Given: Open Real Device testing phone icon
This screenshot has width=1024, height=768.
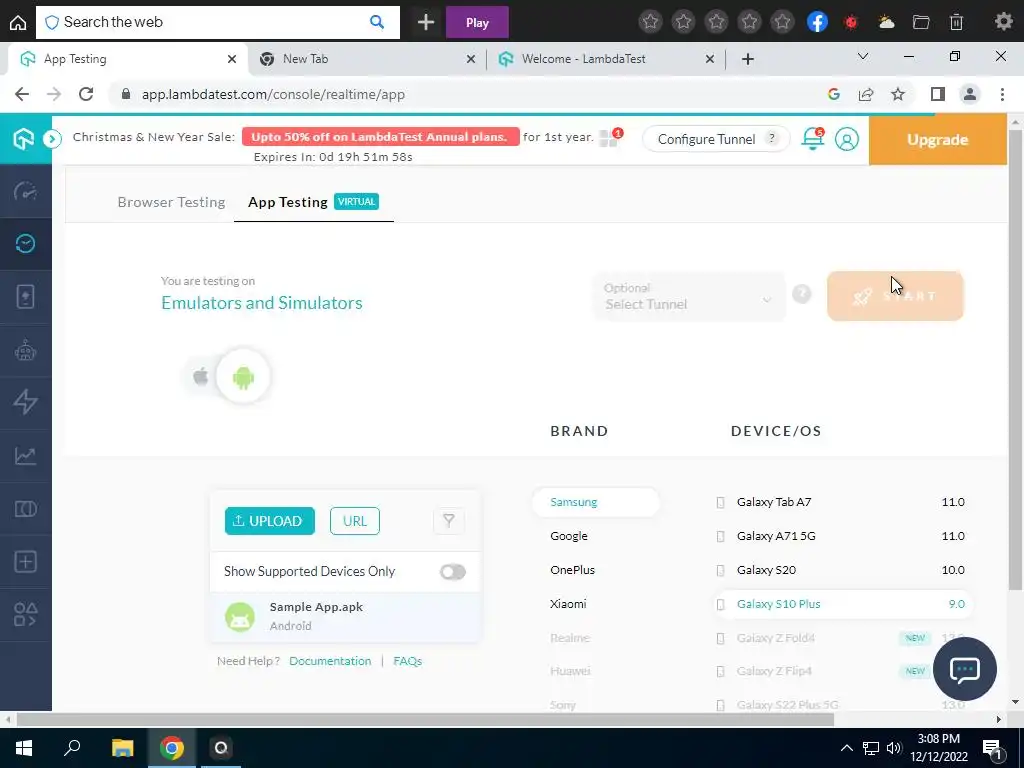Looking at the screenshot, I should click(x=25, y=297).
